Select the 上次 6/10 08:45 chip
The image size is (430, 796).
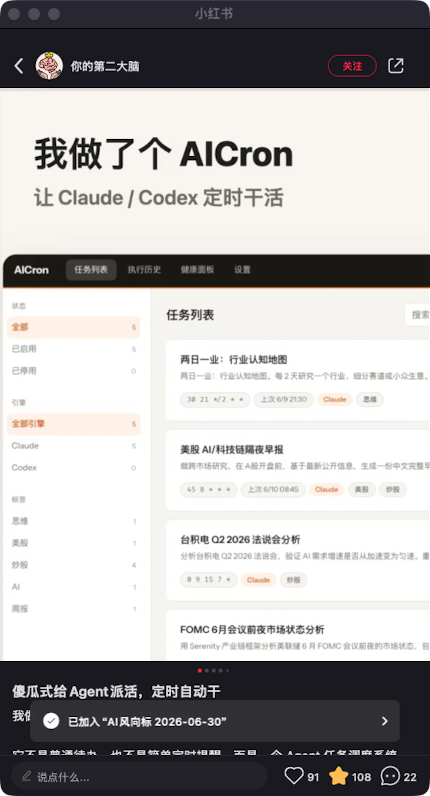pyautogui.click(x=273, y=489)
